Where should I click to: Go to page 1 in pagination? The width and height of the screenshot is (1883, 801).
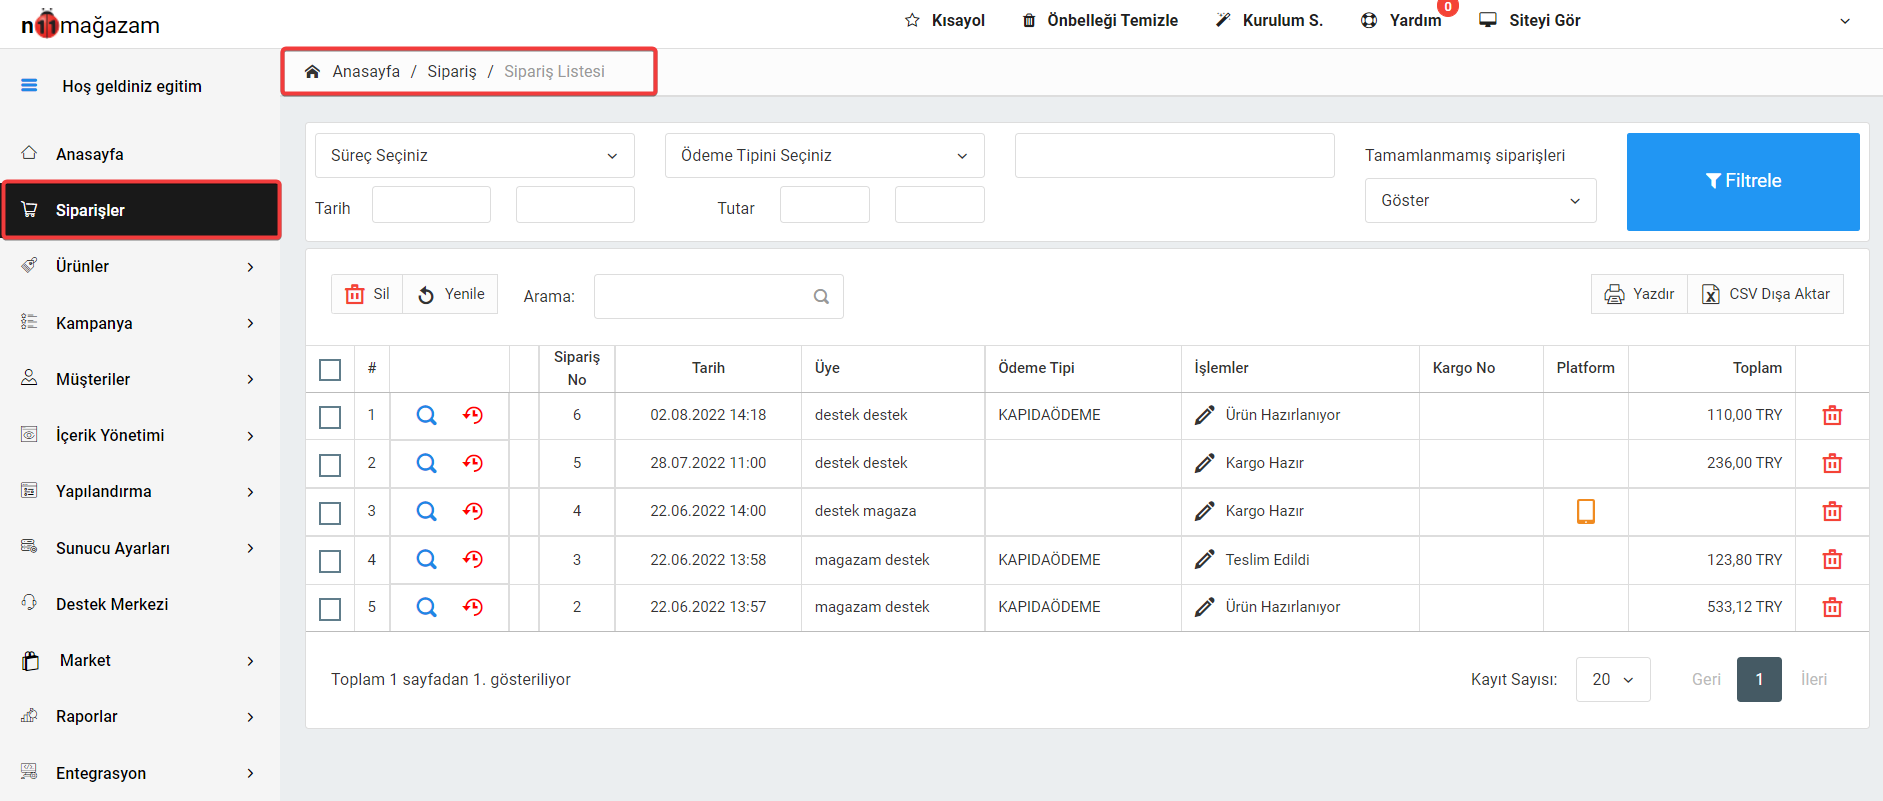[x=1759, y=679]
